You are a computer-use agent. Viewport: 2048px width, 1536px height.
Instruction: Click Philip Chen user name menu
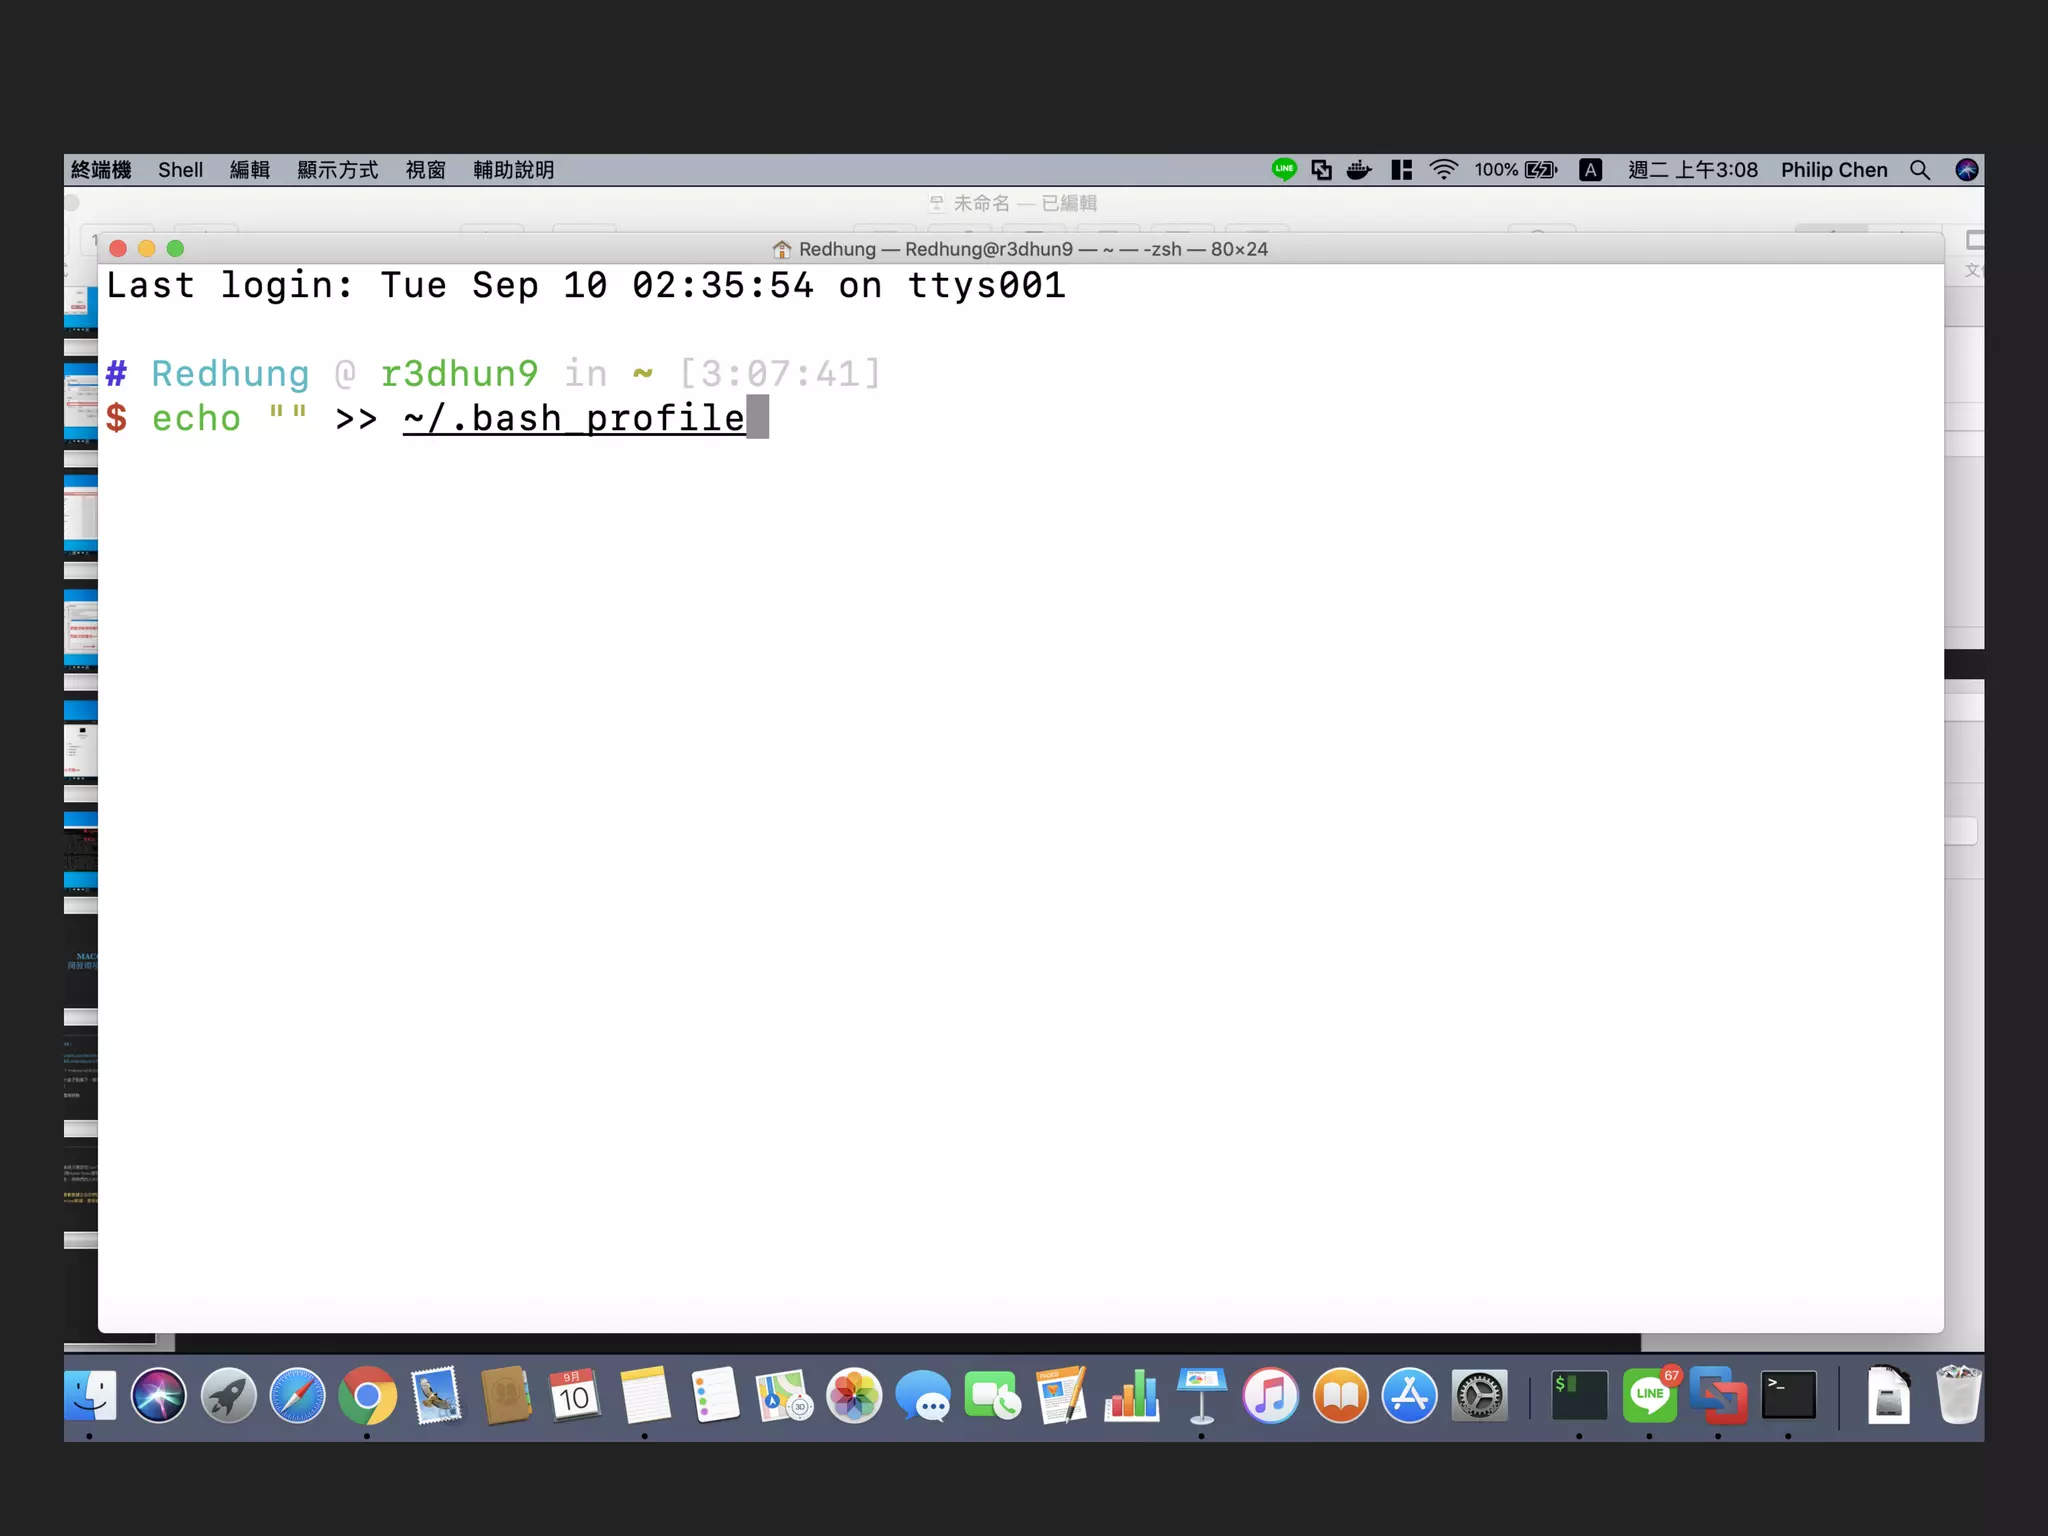[1833, 170]
